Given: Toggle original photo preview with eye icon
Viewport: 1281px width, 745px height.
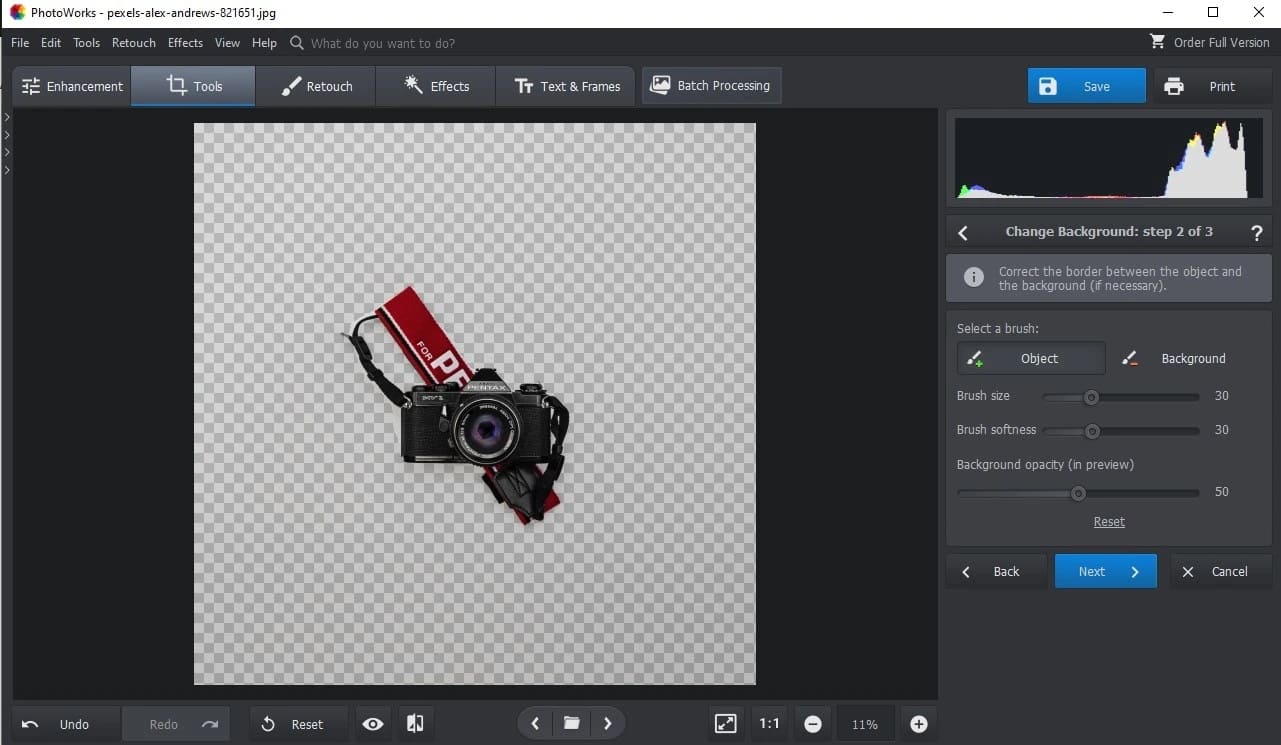Looking at the screenshot, I should click(372, 723).
